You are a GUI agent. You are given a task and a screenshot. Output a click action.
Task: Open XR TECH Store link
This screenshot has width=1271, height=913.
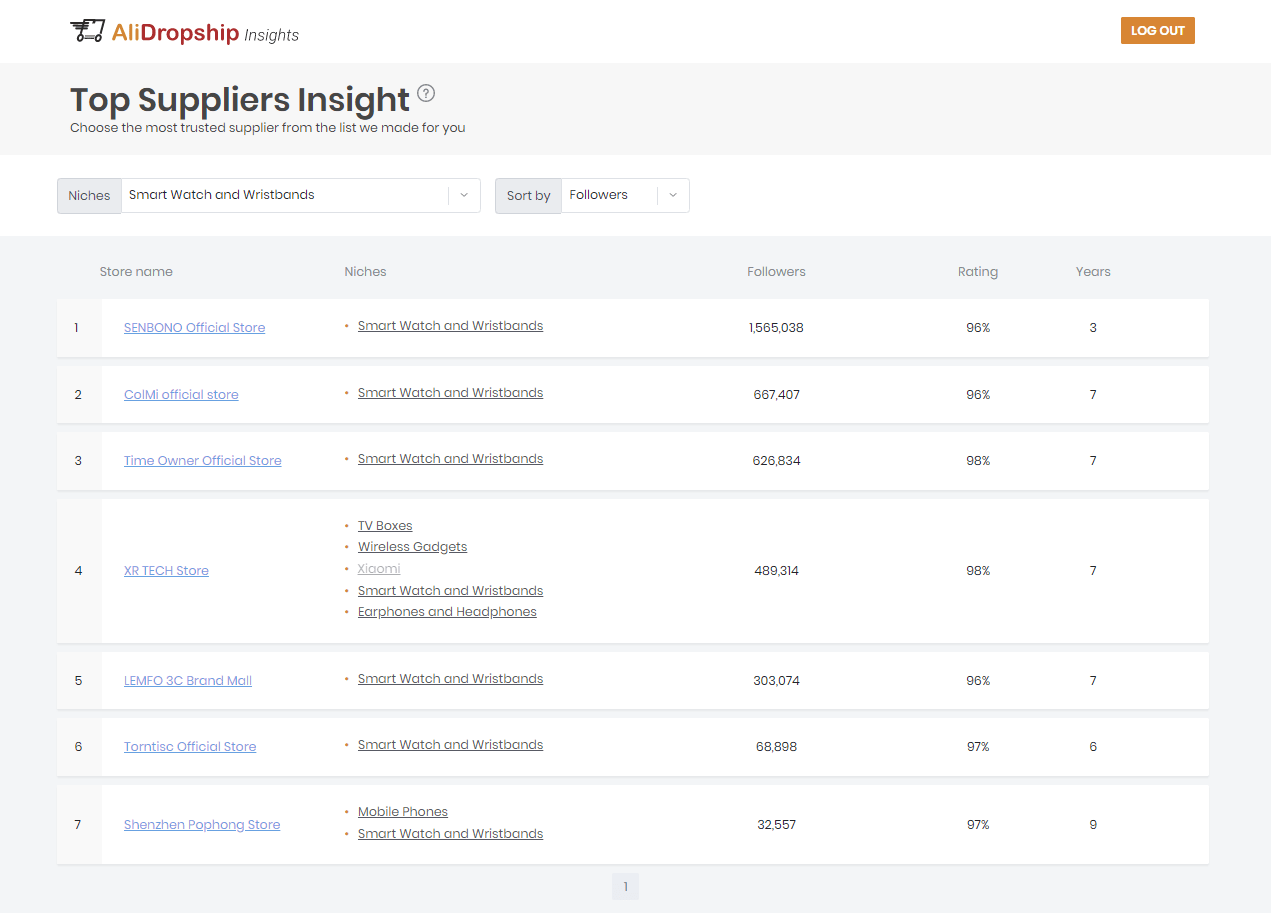click(166, 571)
